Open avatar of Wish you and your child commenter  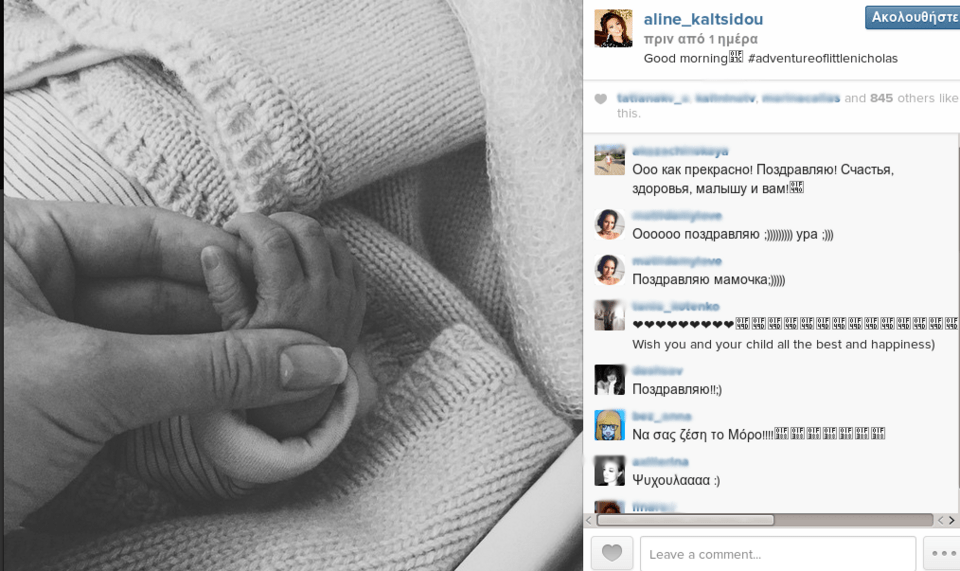[609, 315]
